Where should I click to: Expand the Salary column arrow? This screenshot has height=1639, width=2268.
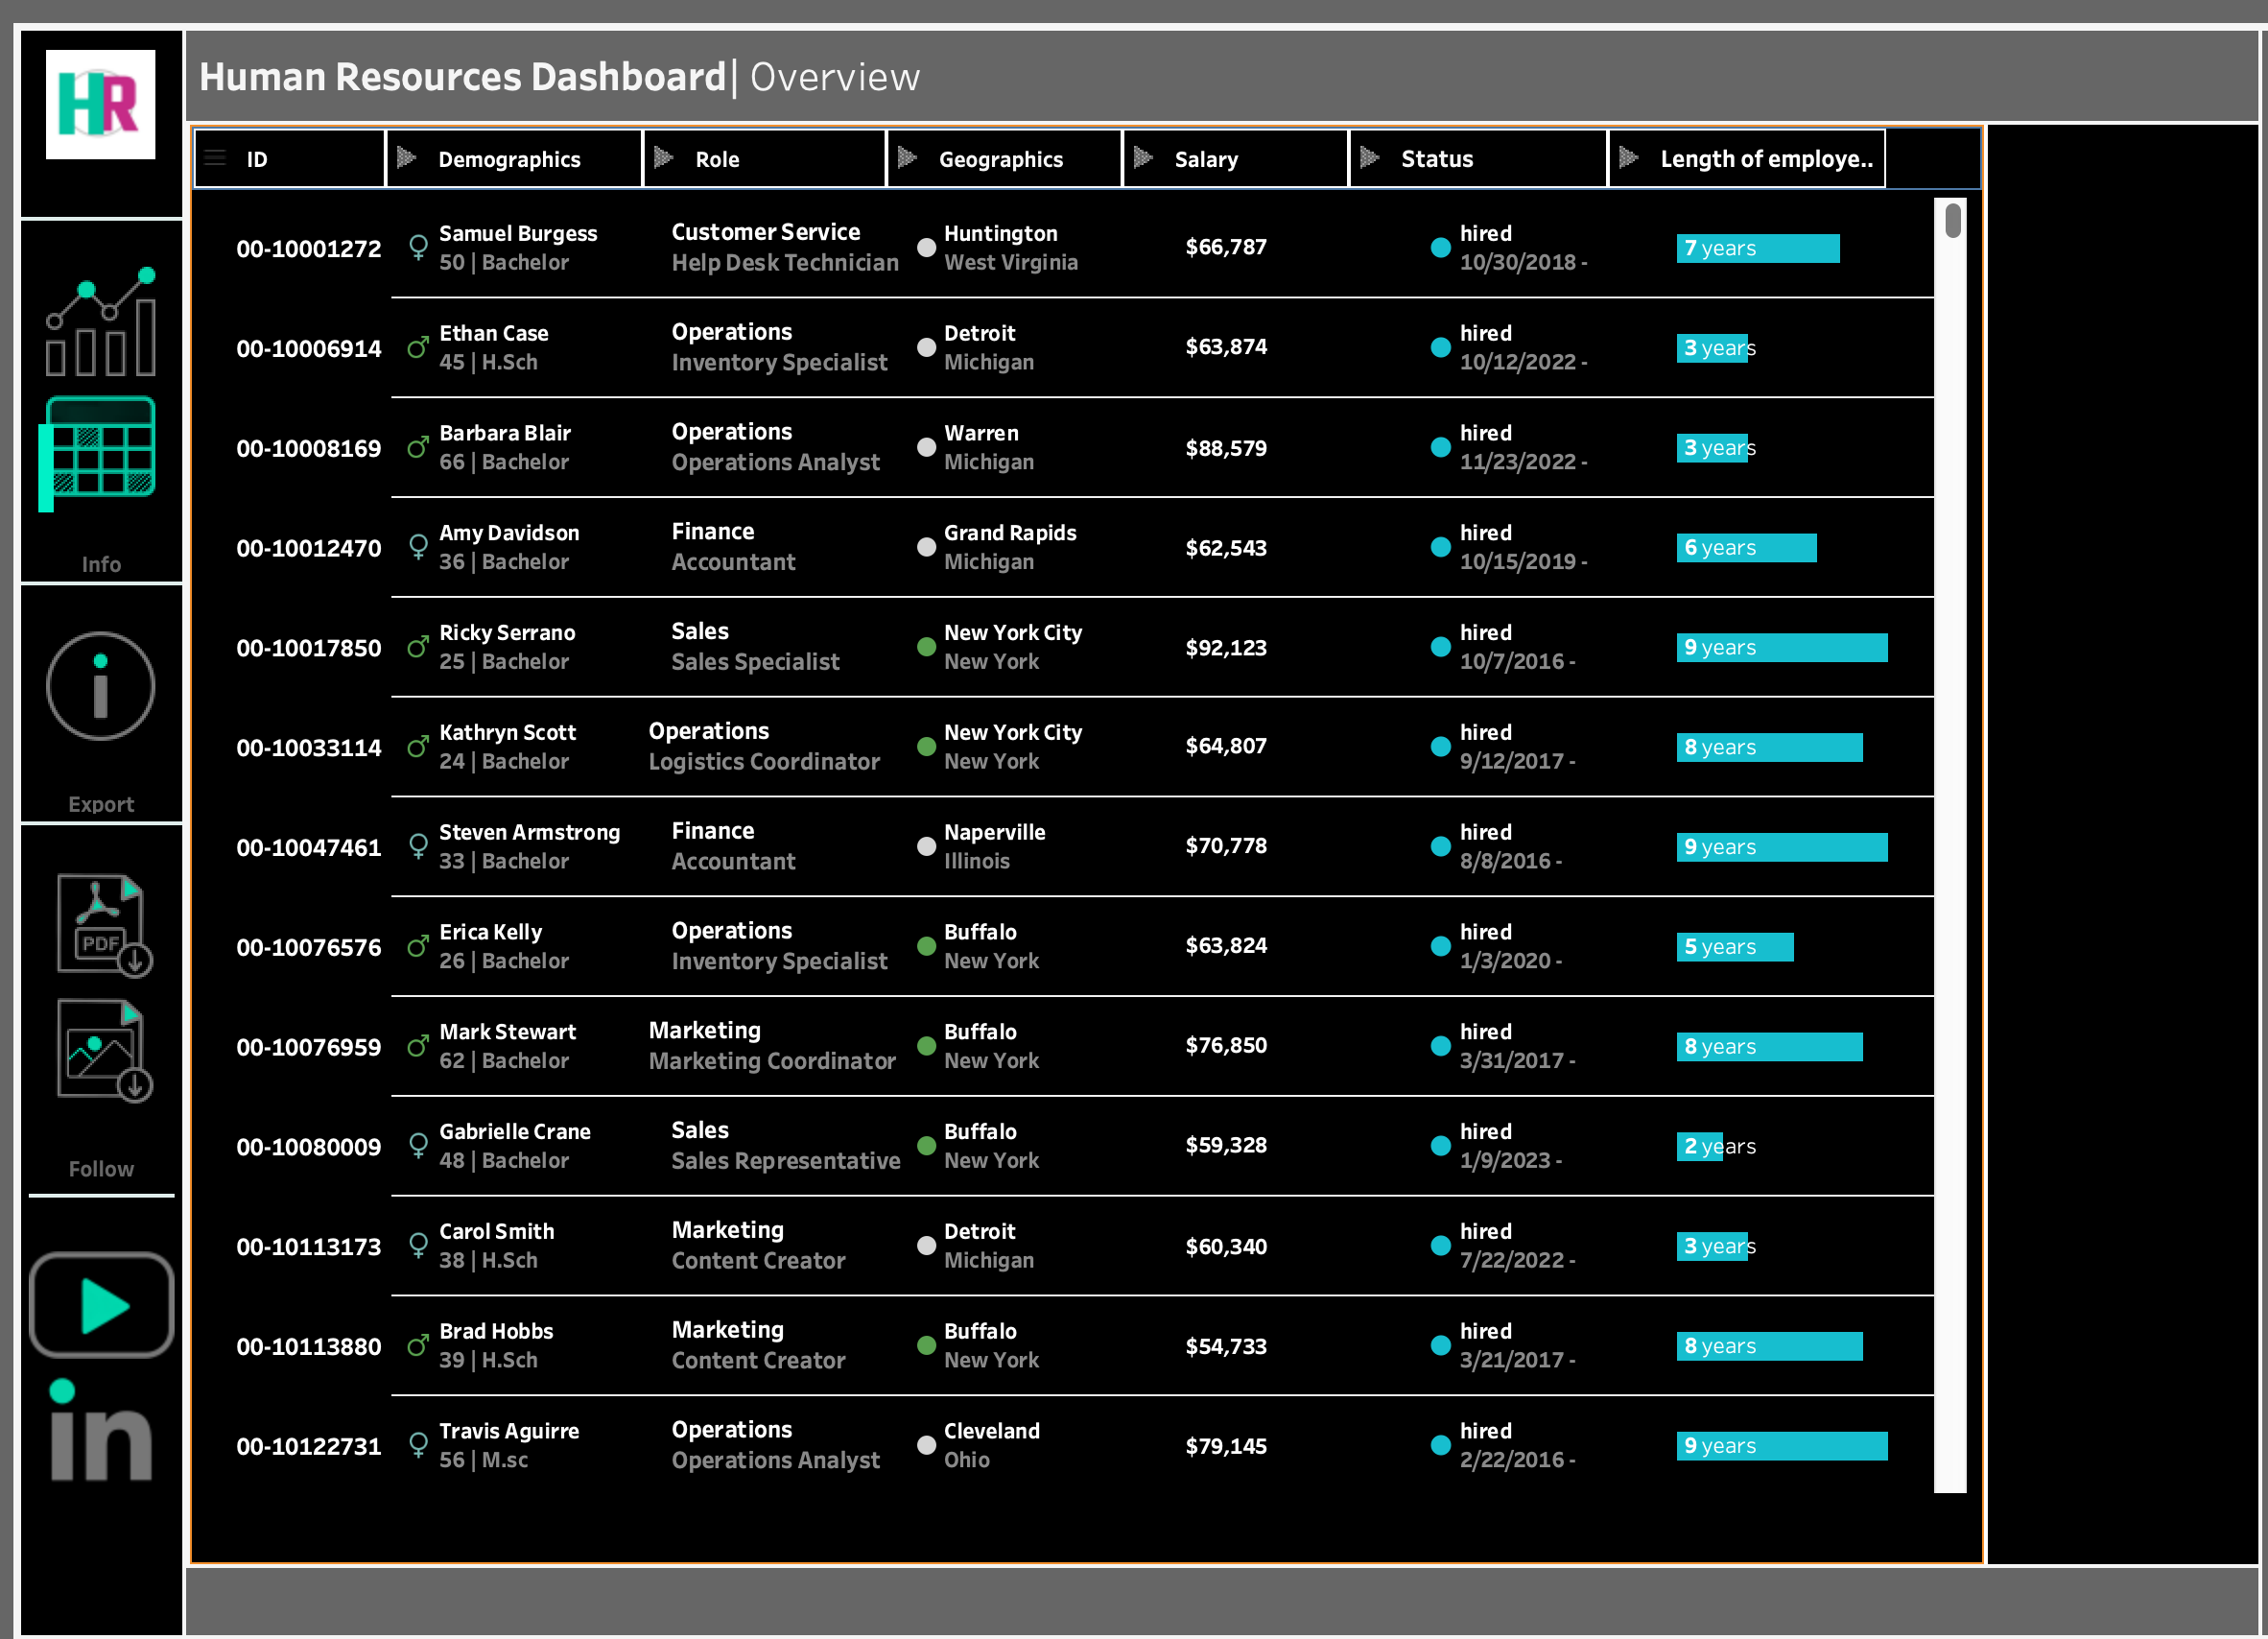tap(1143, 158)
